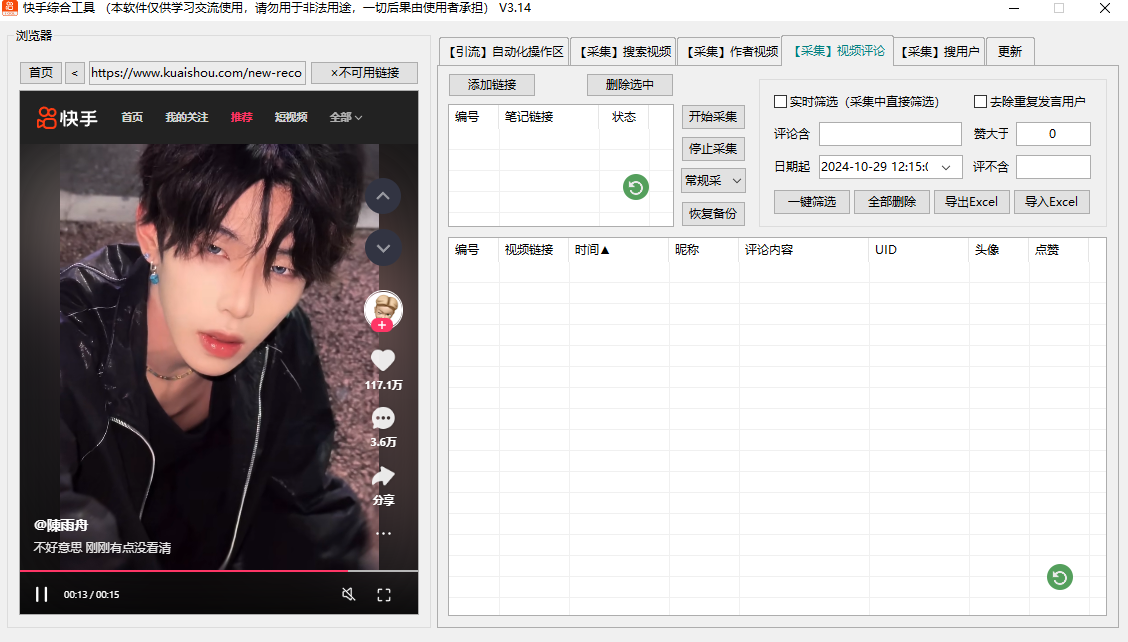Expand the 全部 menu in Kuaishou navigation

(x=346, y=118)
